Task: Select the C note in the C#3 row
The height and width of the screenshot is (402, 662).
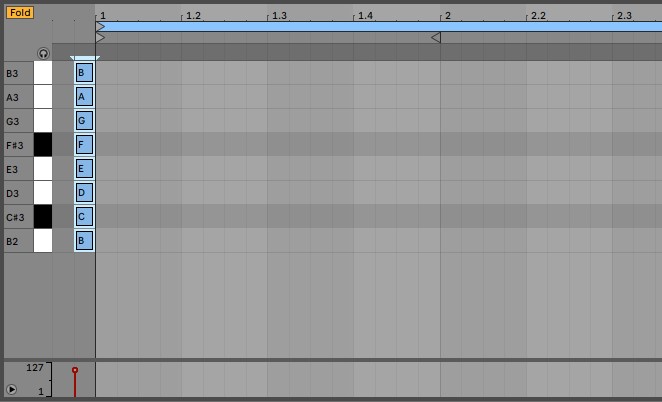Action: coord(84,217)
